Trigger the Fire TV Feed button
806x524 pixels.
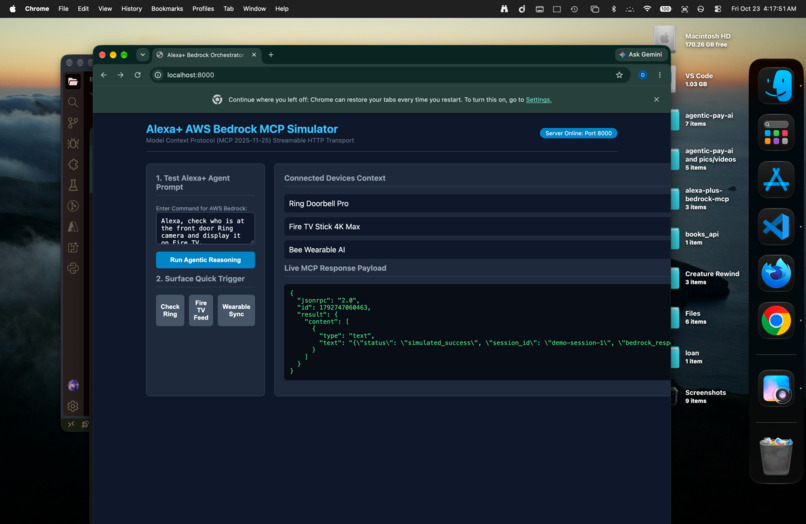pos(201,311)
